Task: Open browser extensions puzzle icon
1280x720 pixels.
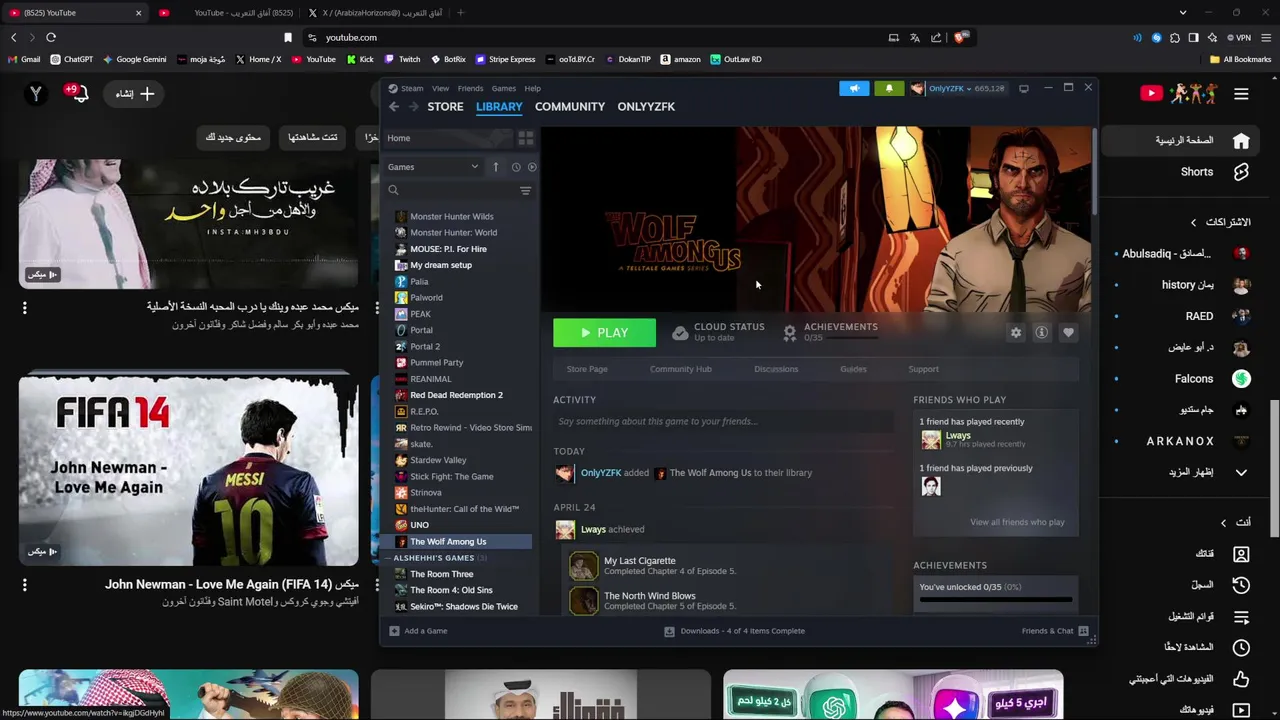Action: 1175,37
